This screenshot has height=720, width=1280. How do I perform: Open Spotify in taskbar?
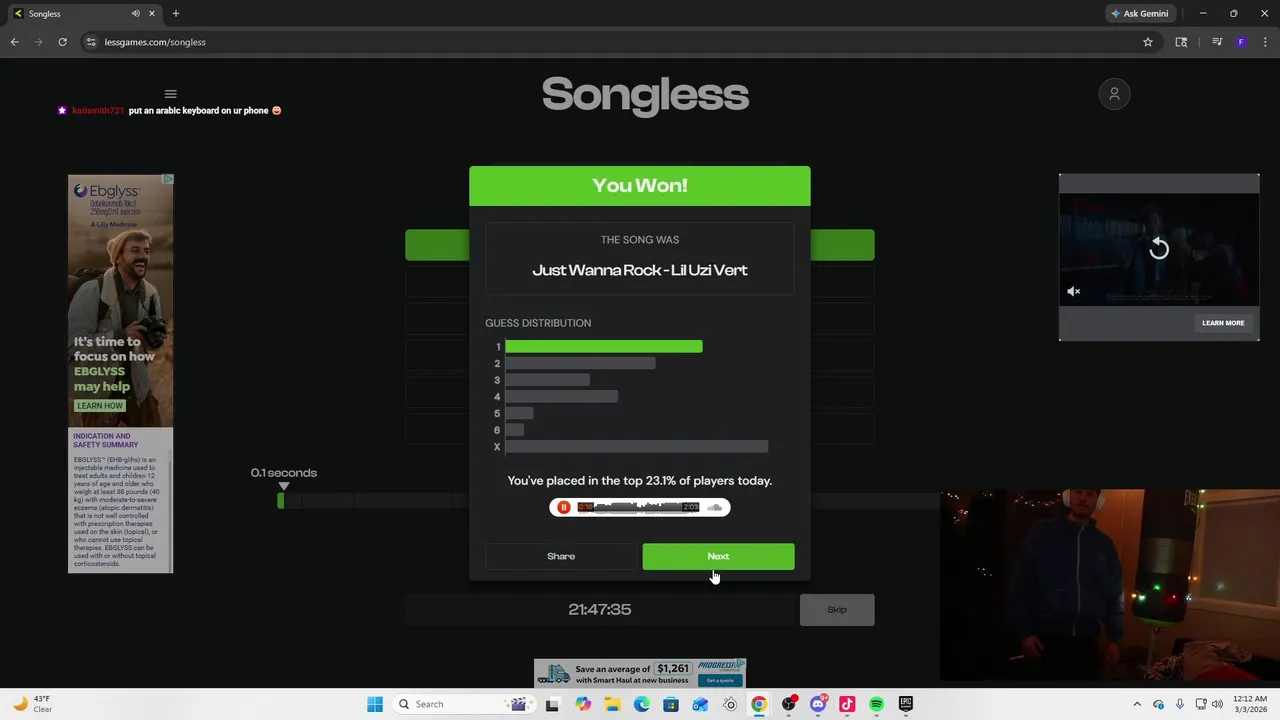pyautogui.click(x=877, y=704)
